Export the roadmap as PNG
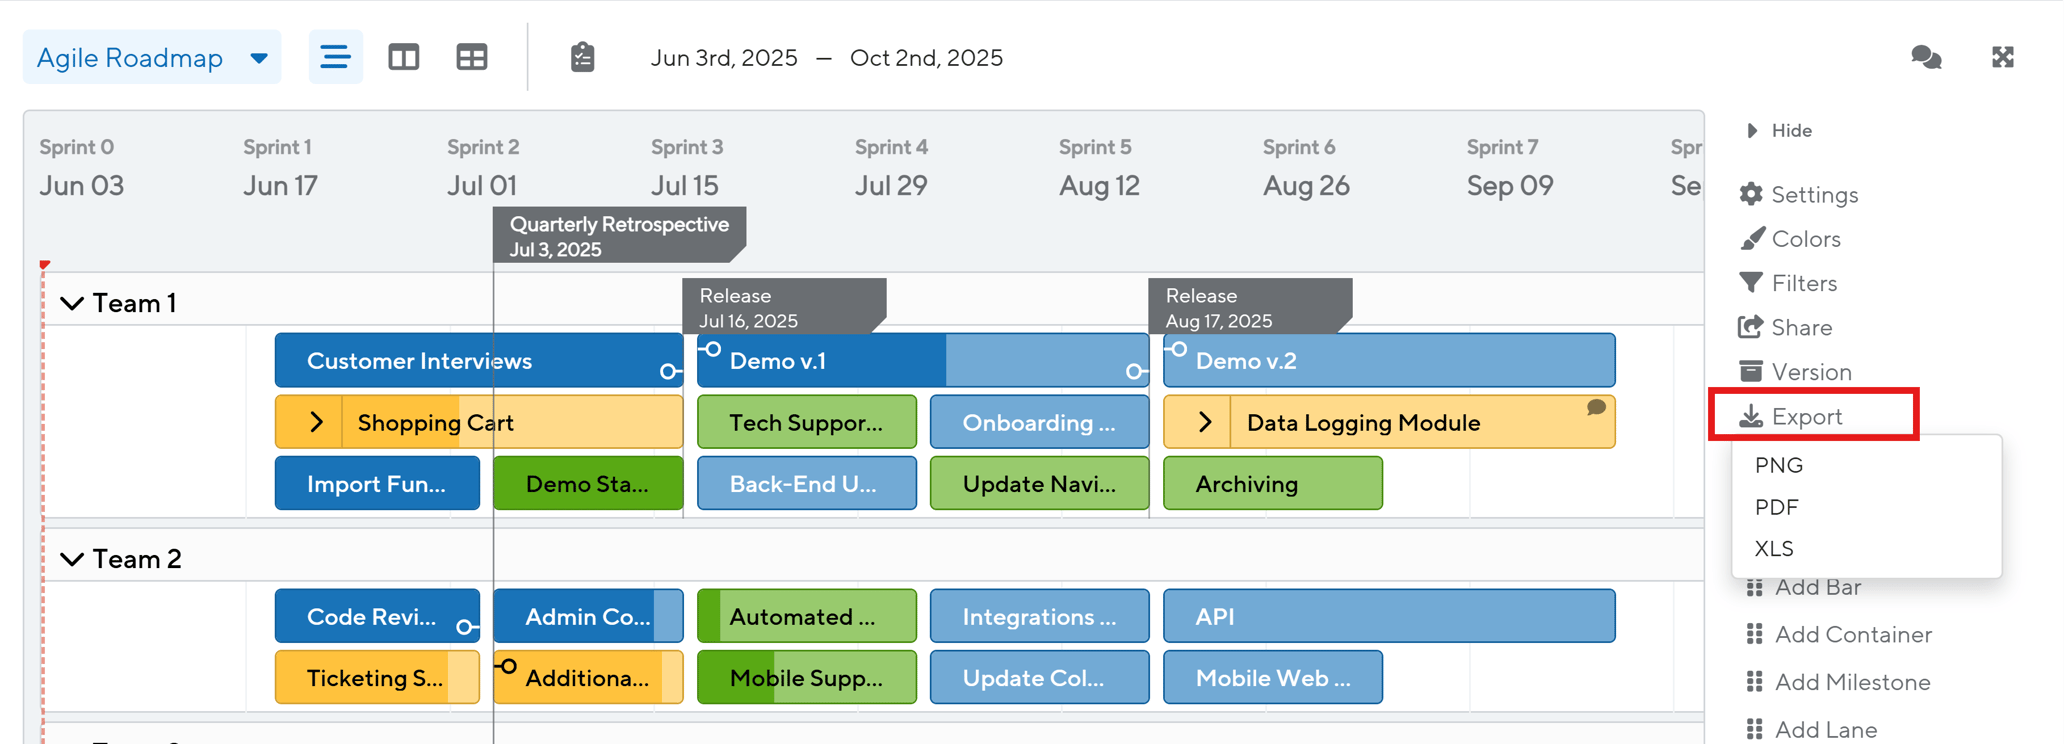Viewport: 2064px width, 744px height. click(1778, 465)
